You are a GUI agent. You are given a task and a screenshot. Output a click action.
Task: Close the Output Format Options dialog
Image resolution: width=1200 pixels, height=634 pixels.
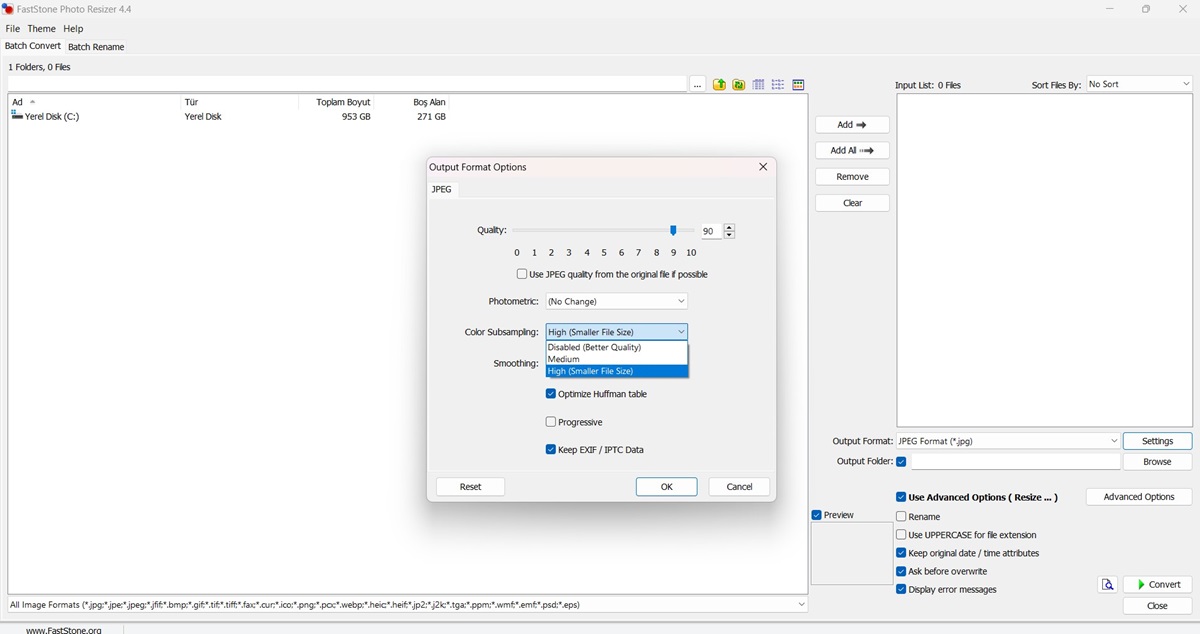tap(763, 167)
